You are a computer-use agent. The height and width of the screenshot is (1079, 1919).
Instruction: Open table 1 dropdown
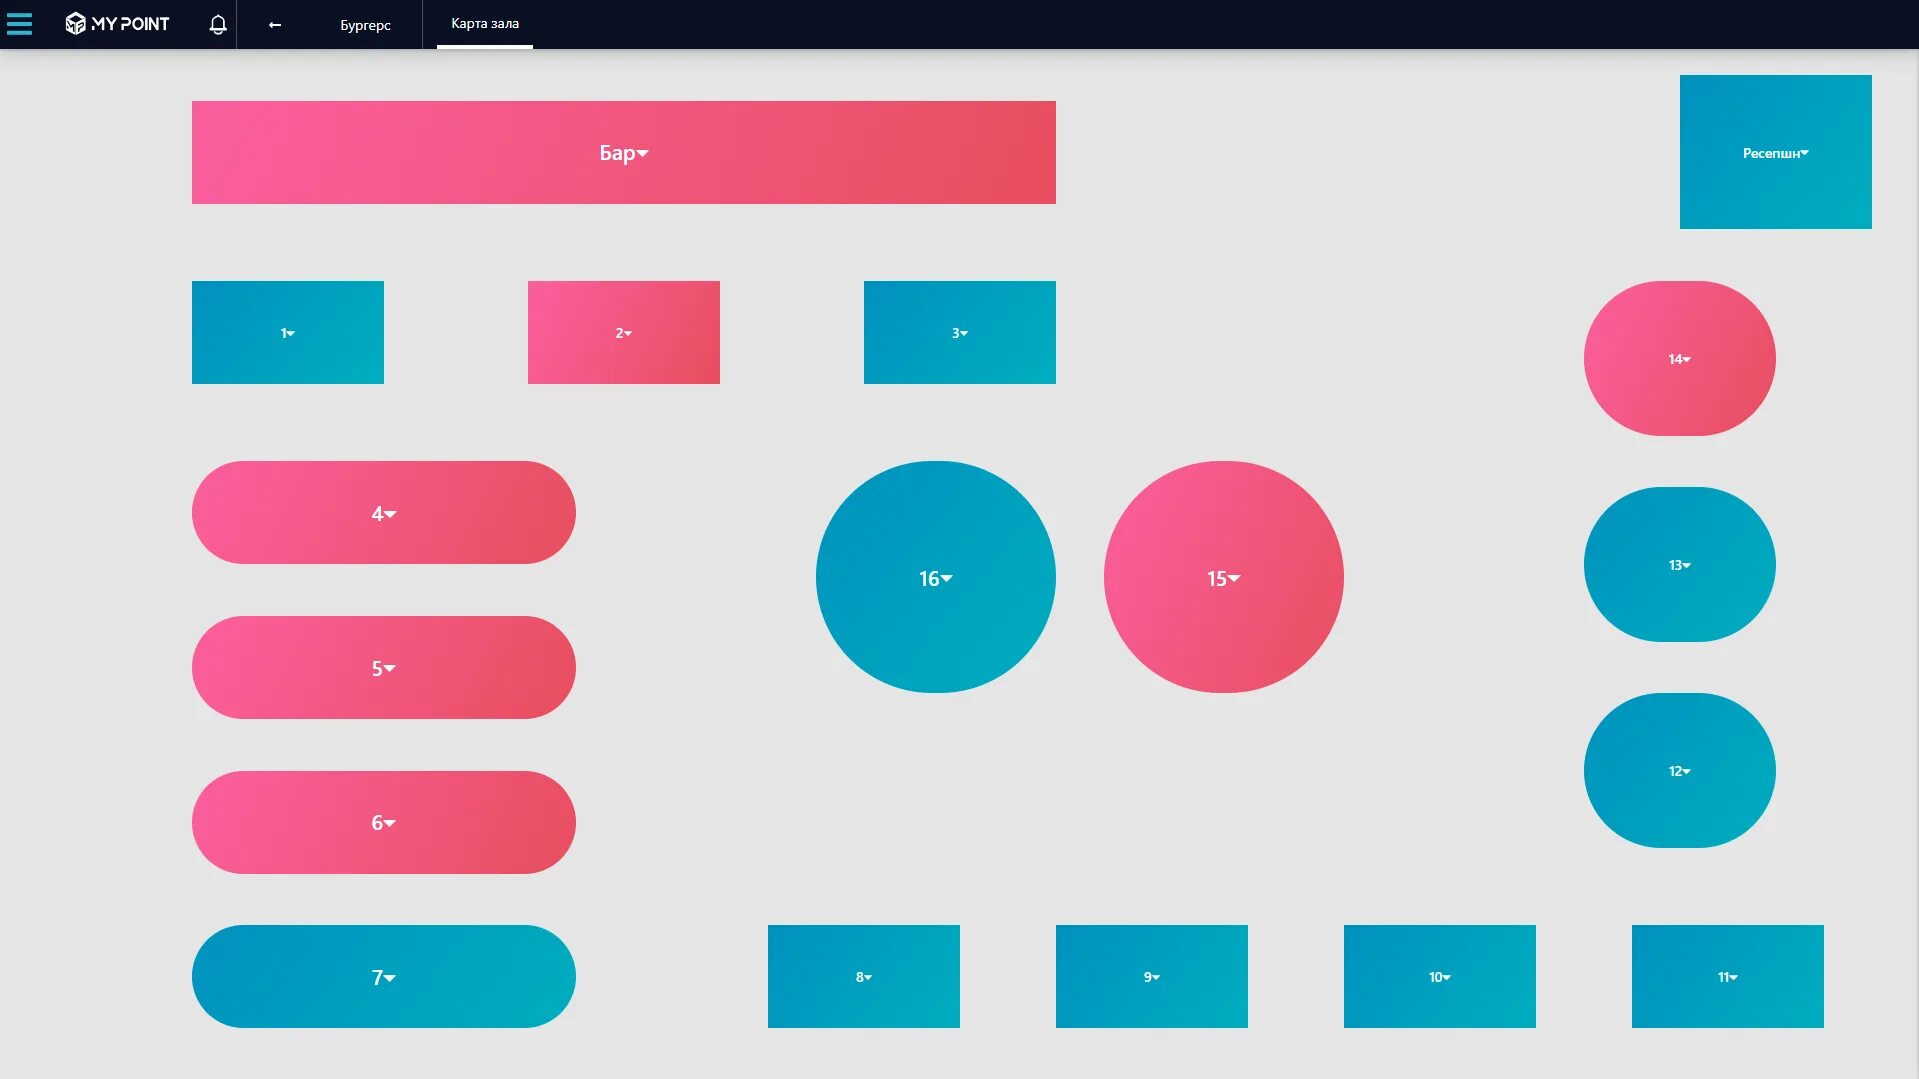[x=288, y=332]
